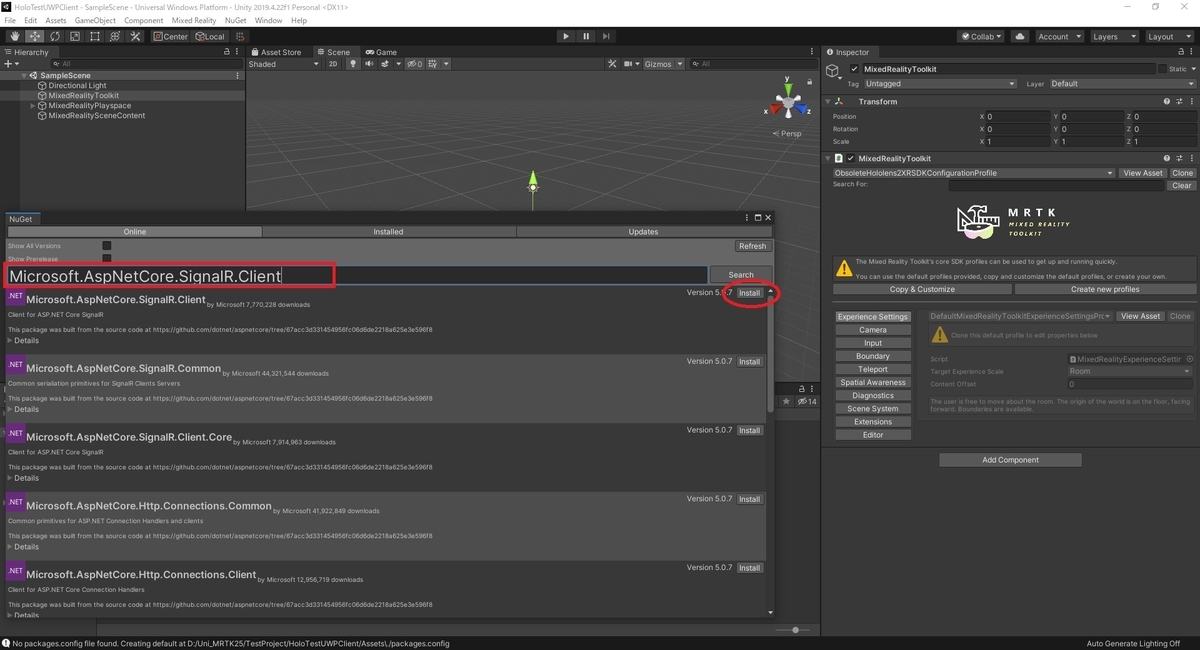Click the NuGet package search field
Image resolution: width=1200 pixels, height=650 pixels.
[x=356, y=275]
